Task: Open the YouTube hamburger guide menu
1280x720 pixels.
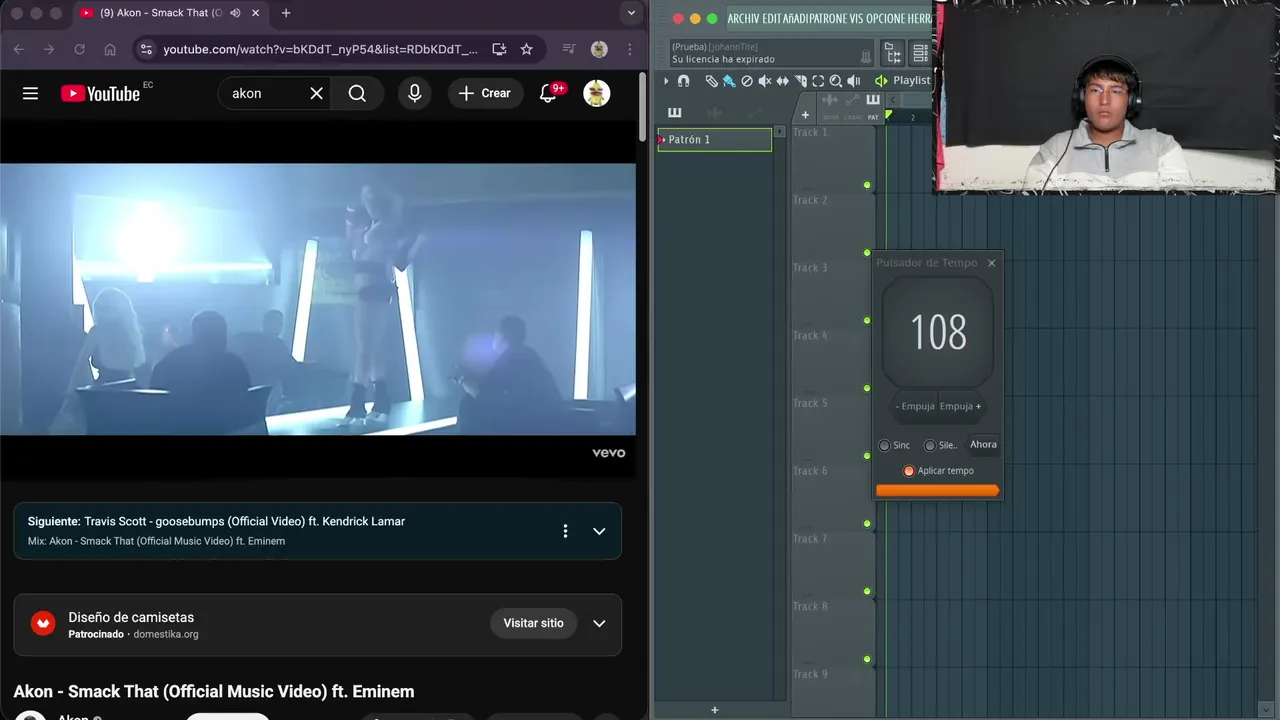Action: coord(30,93)
